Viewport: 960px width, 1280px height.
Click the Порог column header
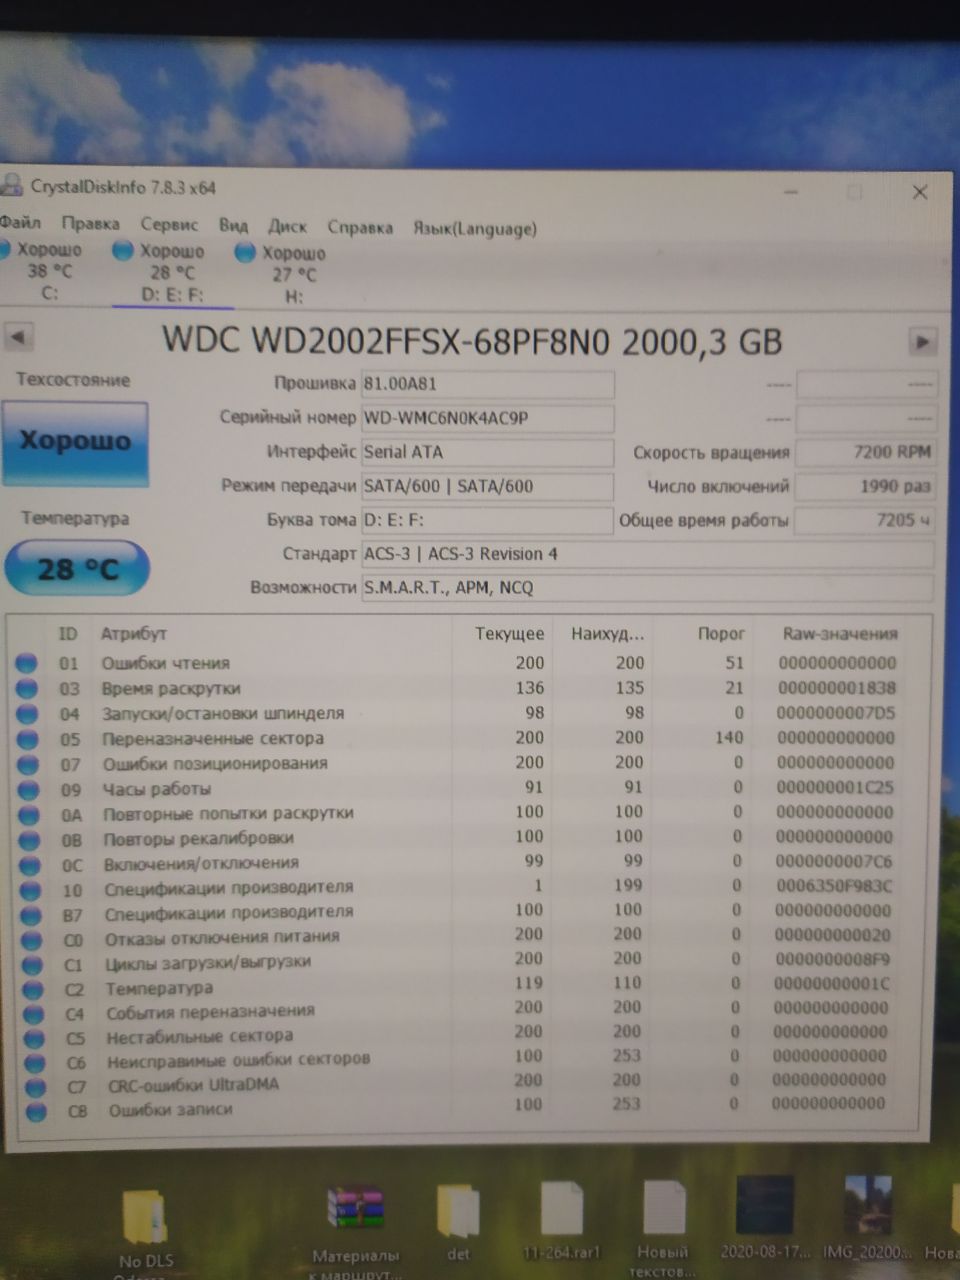[x=721, y=633]
